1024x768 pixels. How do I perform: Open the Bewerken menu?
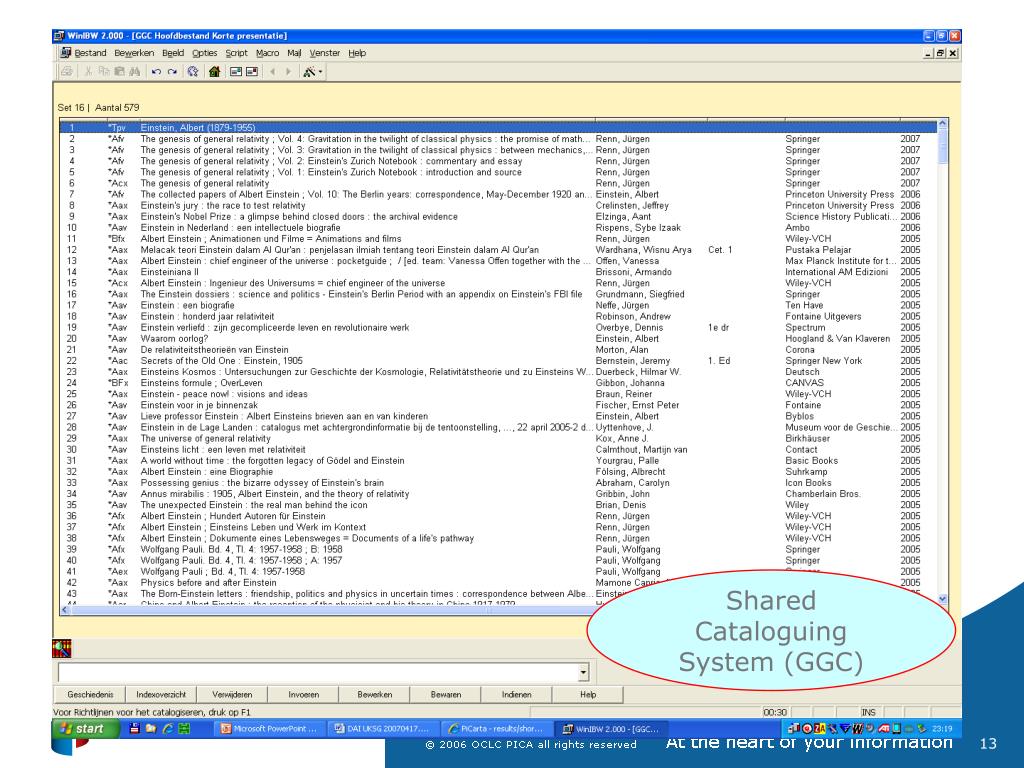134,53
